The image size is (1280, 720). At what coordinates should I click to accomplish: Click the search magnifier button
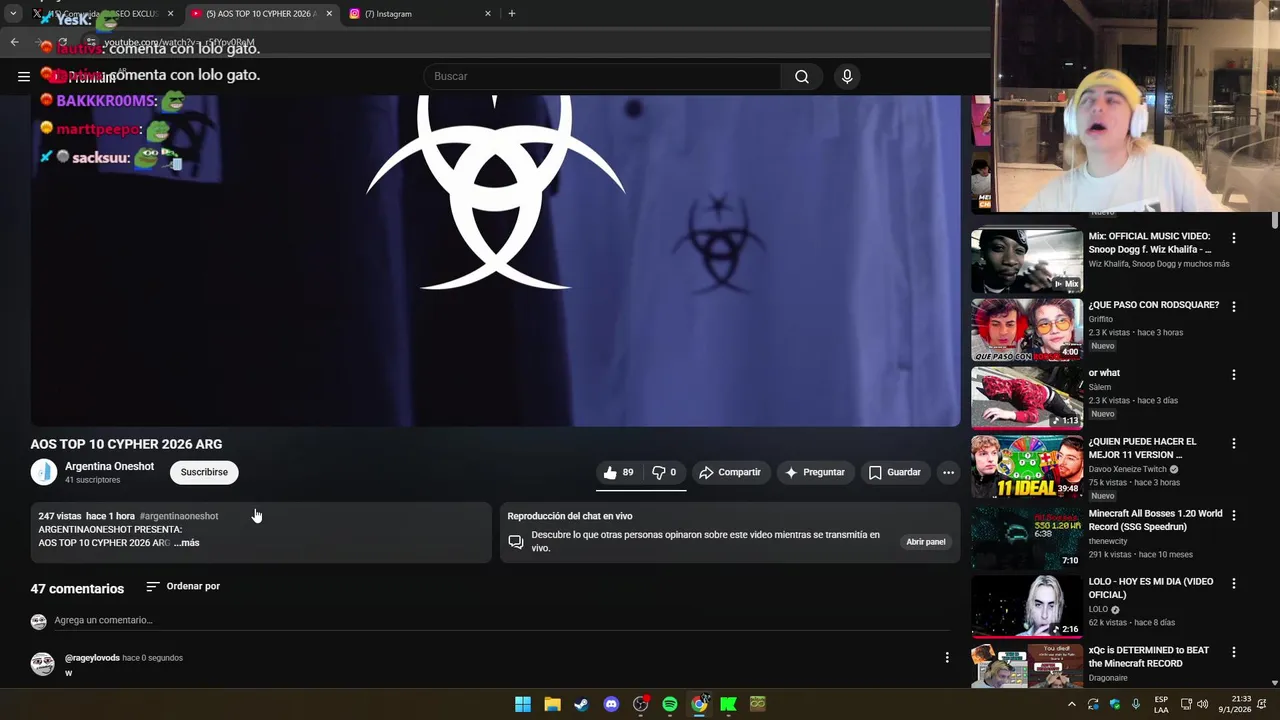click(802, 76)
